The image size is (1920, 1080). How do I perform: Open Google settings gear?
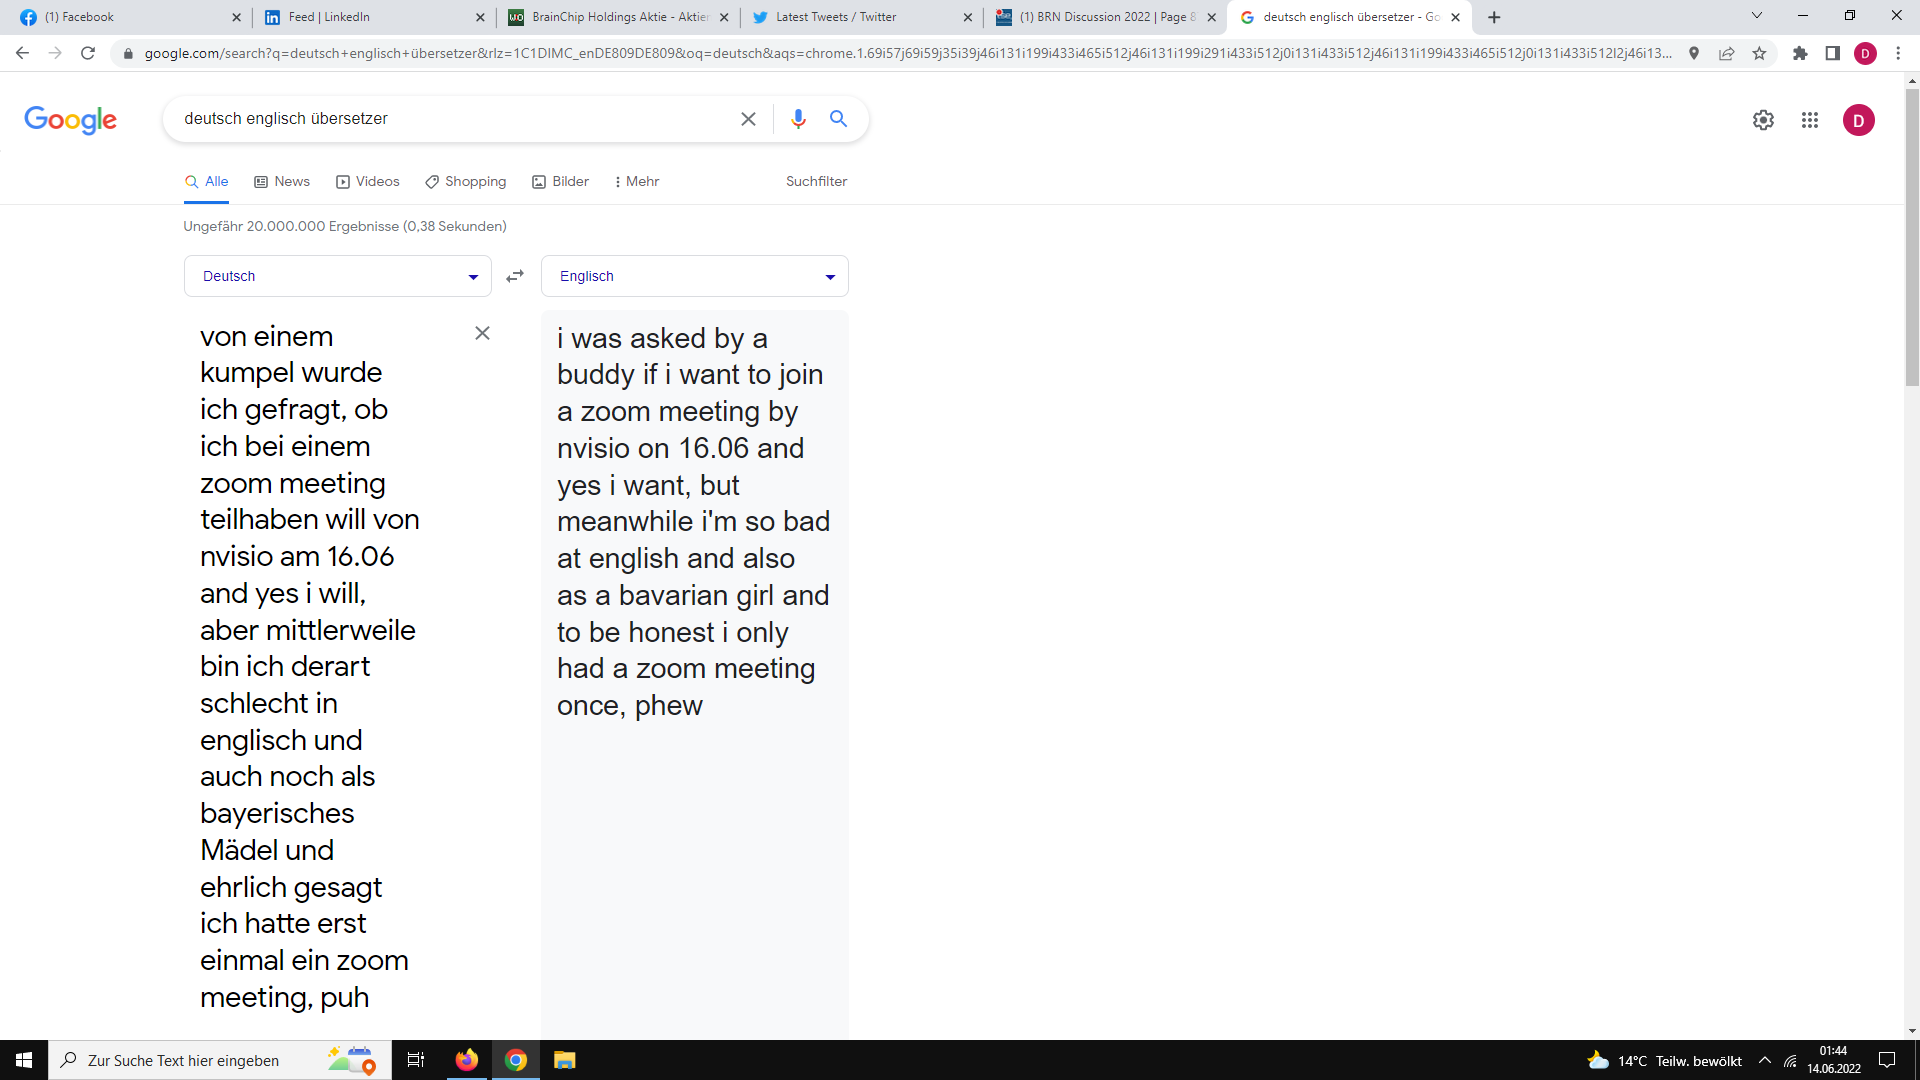click(x=1763, y=120)
